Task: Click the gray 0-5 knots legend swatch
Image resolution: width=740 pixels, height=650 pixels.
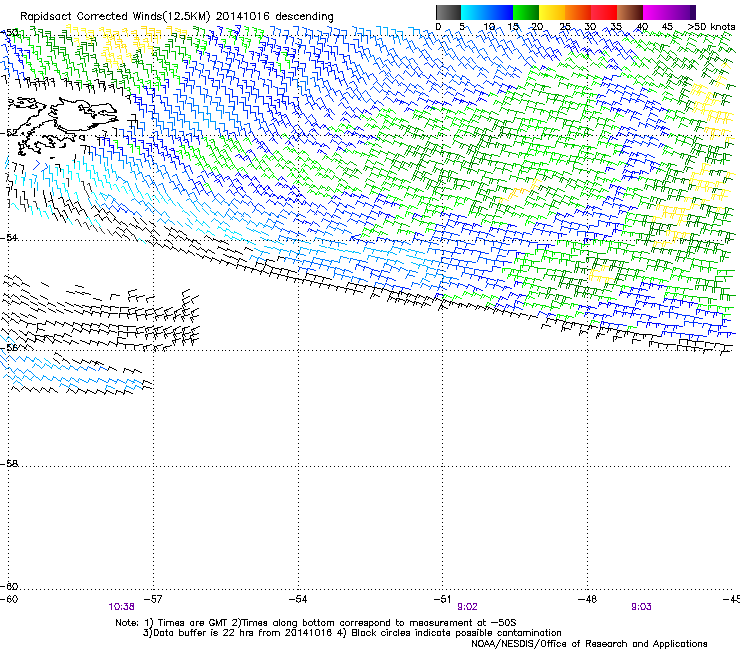Action: 448,12
